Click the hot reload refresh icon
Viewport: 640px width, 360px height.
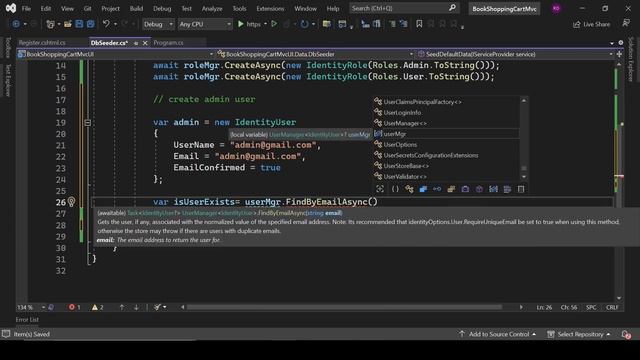[304, 24]
